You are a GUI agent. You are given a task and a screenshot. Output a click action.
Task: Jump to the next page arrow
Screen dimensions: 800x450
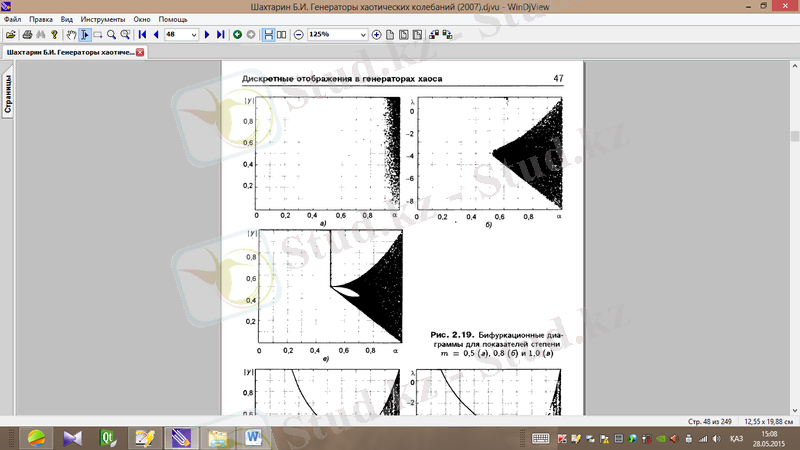tap(207, 35)
